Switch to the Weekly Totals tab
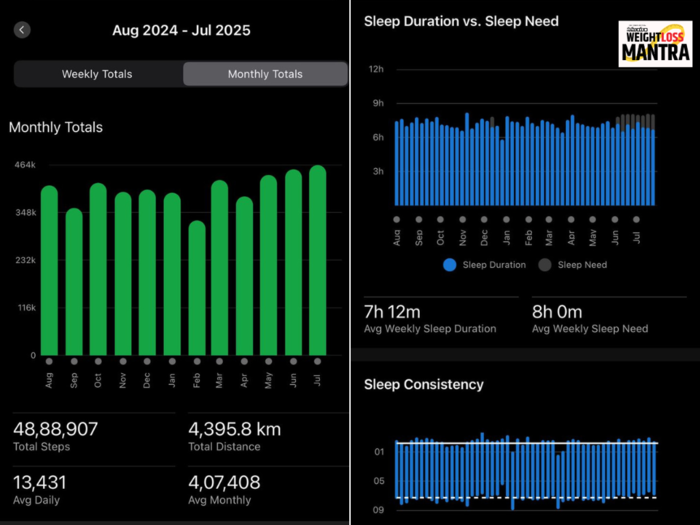The image size is (700, 525). pos(97,74)
